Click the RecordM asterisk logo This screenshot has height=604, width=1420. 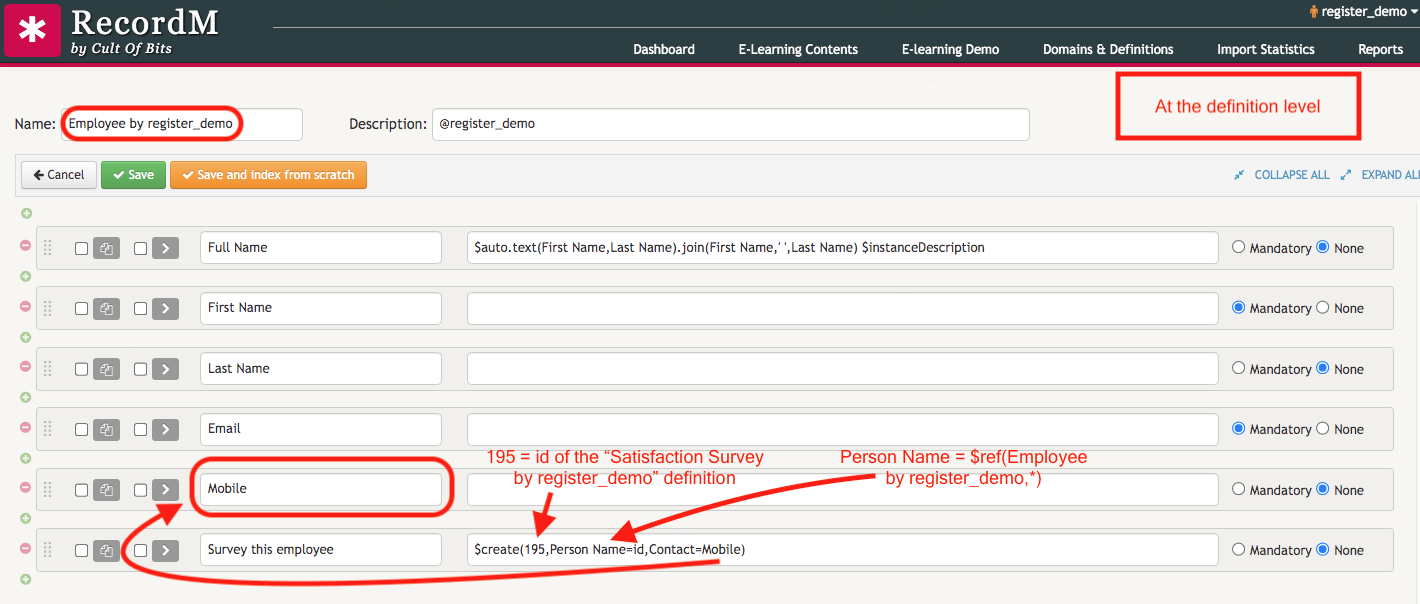32,30
